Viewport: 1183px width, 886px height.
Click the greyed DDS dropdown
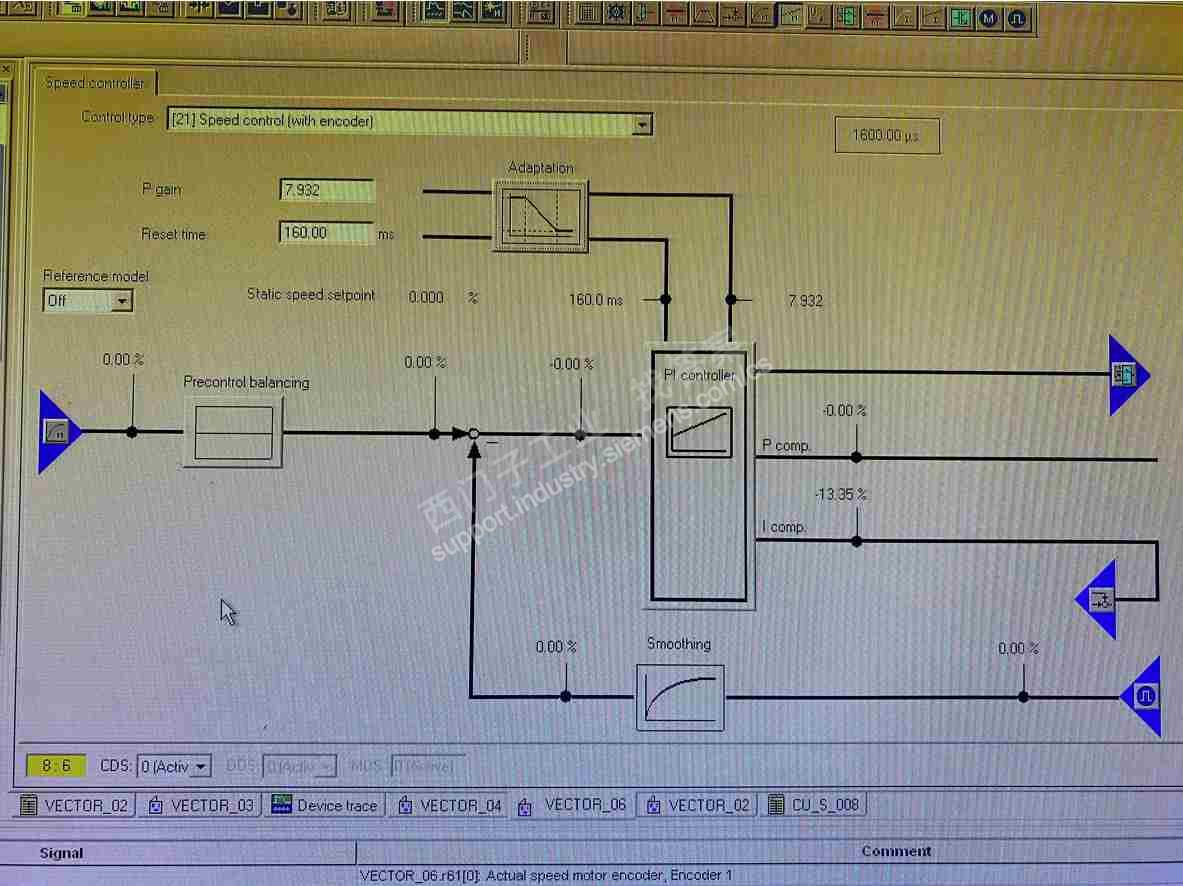[300, 766]
